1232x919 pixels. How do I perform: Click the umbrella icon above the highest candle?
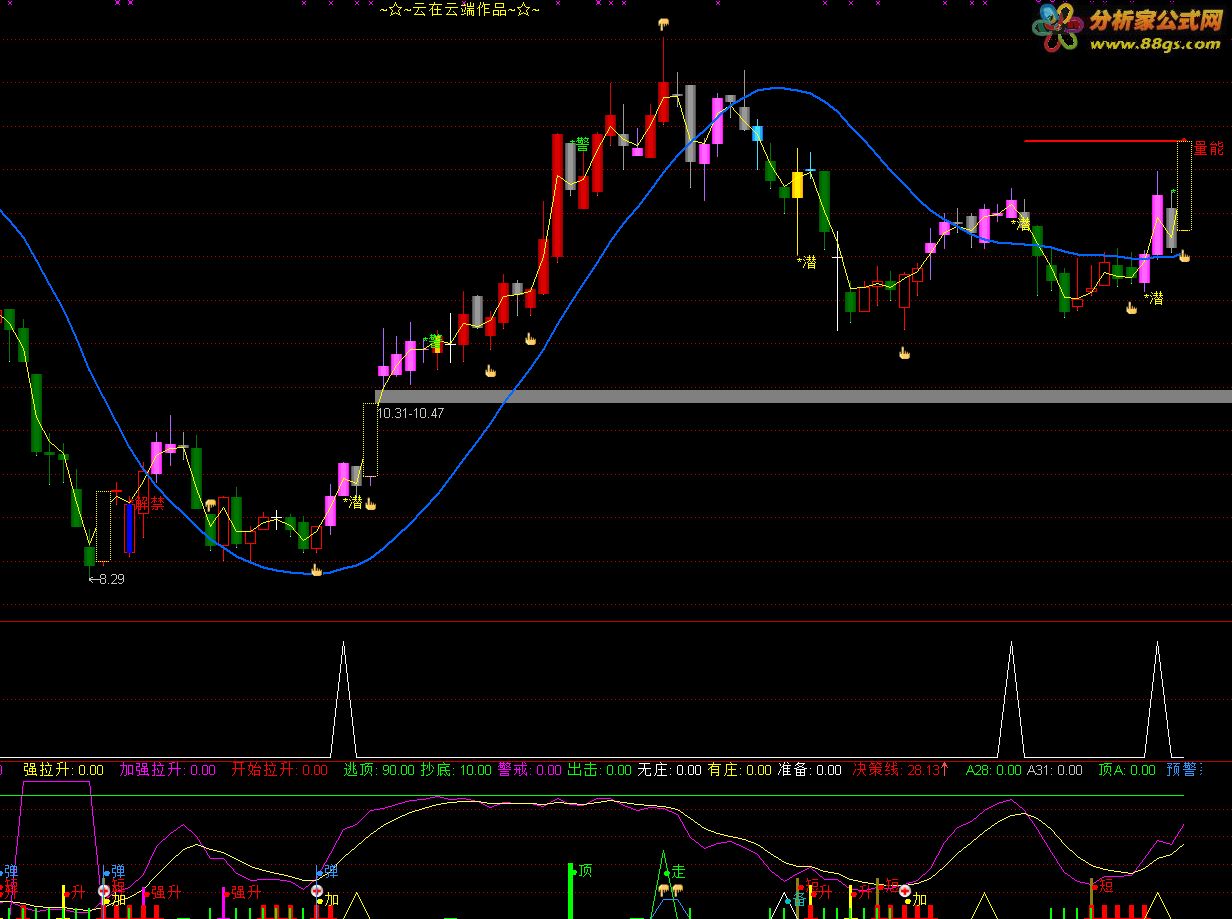click(662, 22)
